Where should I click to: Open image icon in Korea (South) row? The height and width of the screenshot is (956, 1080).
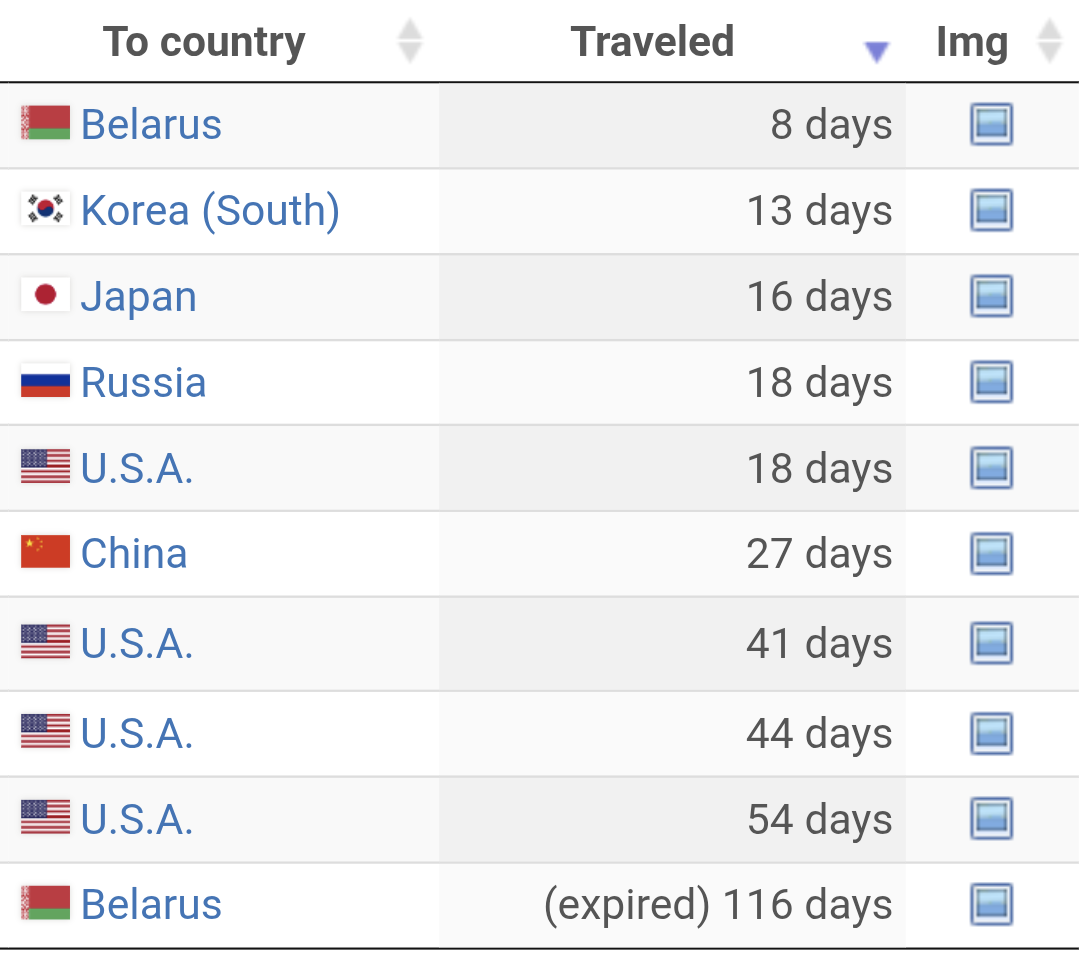pos(991,211)
